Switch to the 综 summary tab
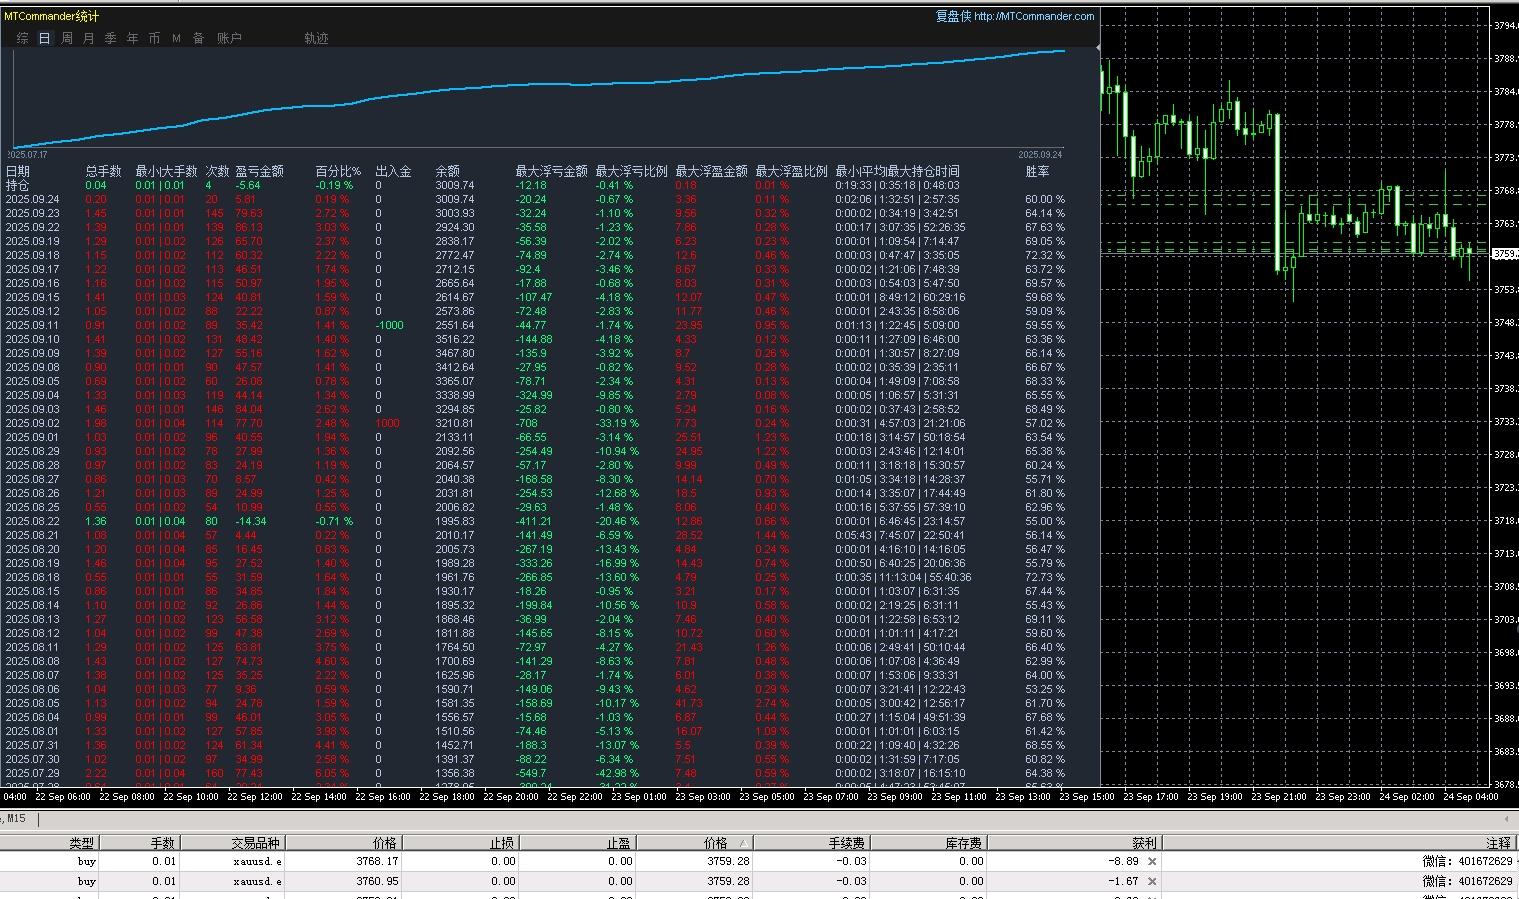Image resolution: width=1519 pixels, height=899 pixels. pyautogui.click(x=22, y=38)
